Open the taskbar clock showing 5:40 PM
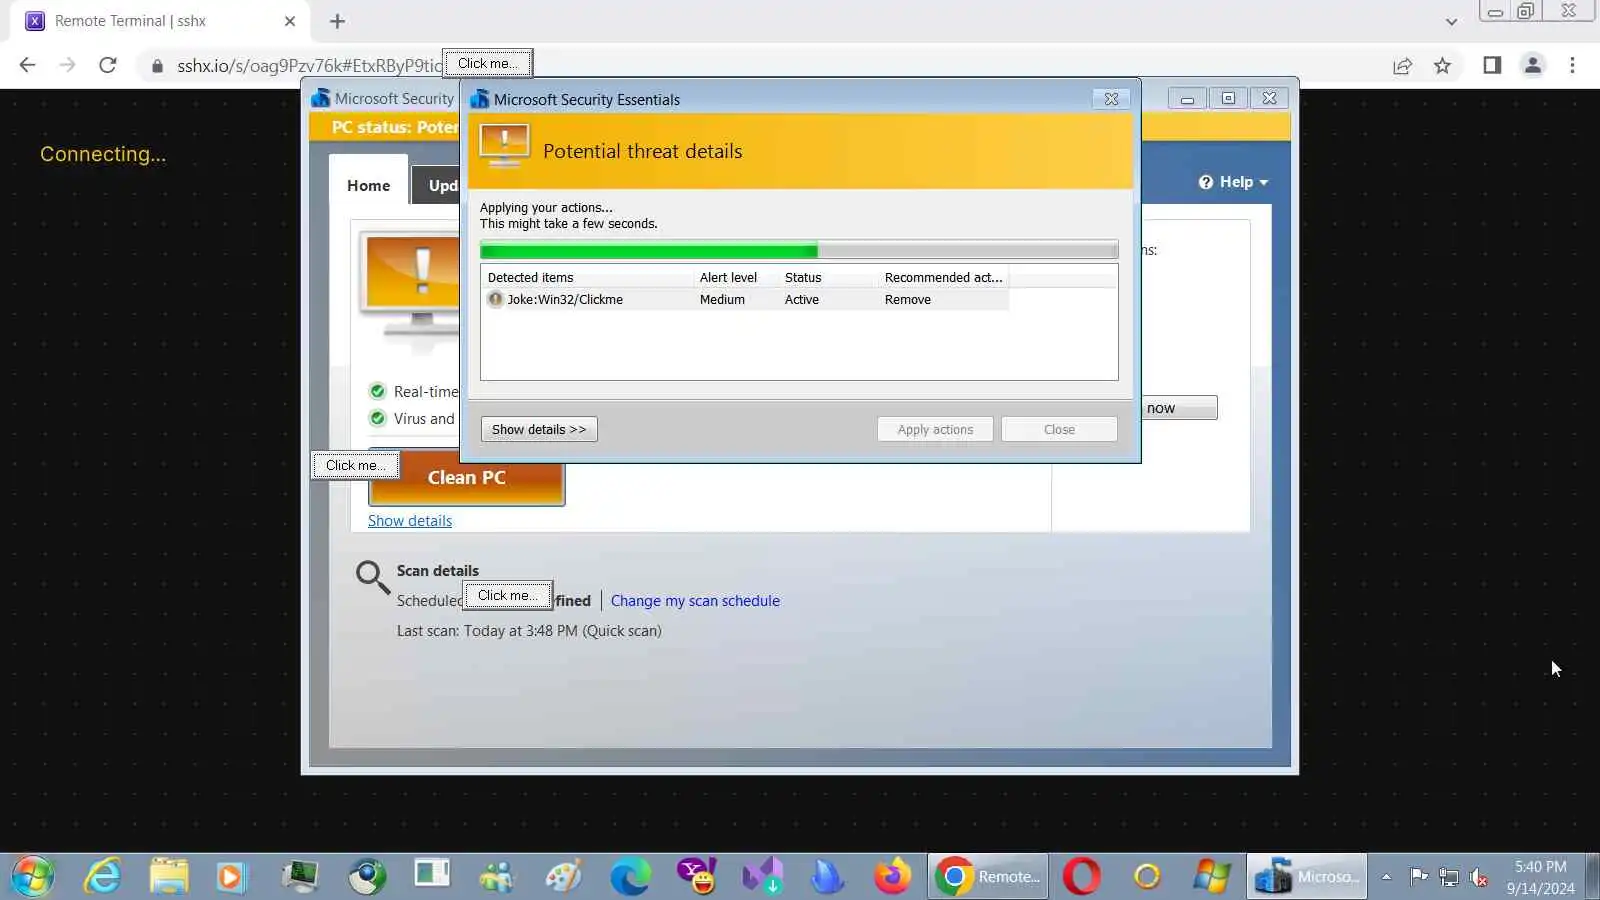This screenshot has width=1600, height=900. (1540, 877)
